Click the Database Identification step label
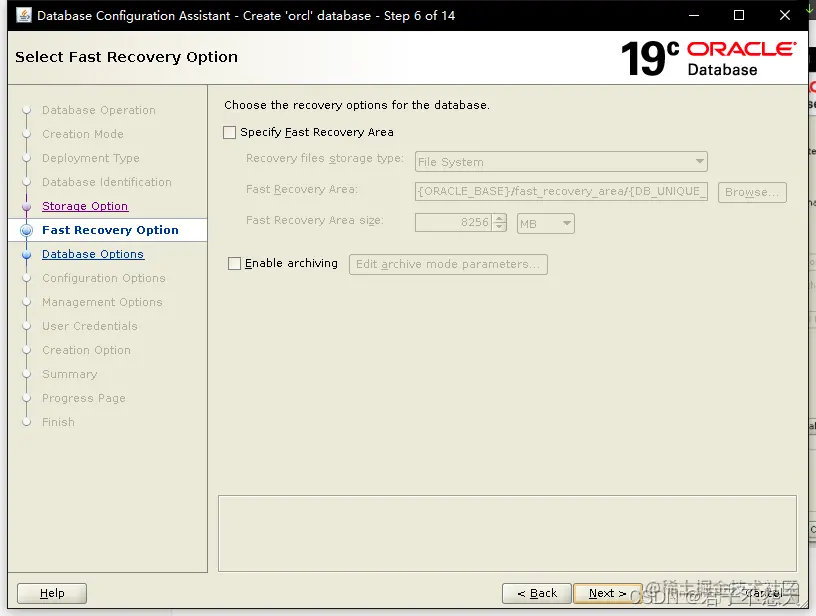The image size is (816, 616). (107, 182)
